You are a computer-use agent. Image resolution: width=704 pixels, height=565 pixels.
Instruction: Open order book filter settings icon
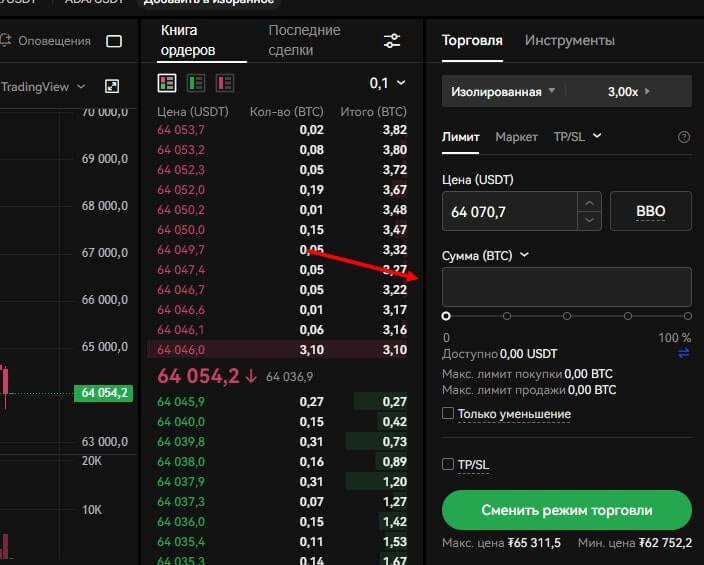tap(392, 40)
